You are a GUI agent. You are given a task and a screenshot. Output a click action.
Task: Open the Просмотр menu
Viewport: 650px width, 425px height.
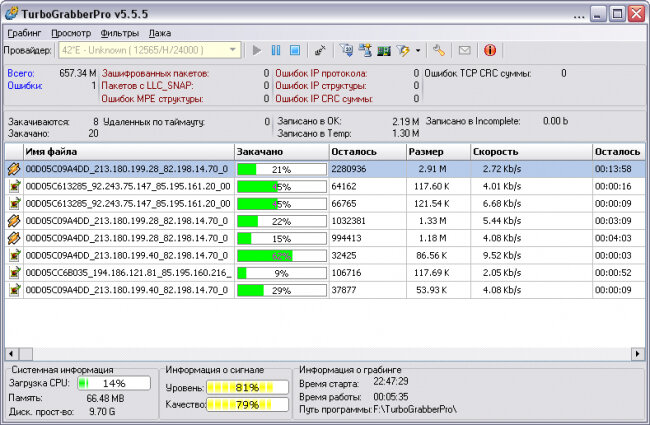(71, 33)
